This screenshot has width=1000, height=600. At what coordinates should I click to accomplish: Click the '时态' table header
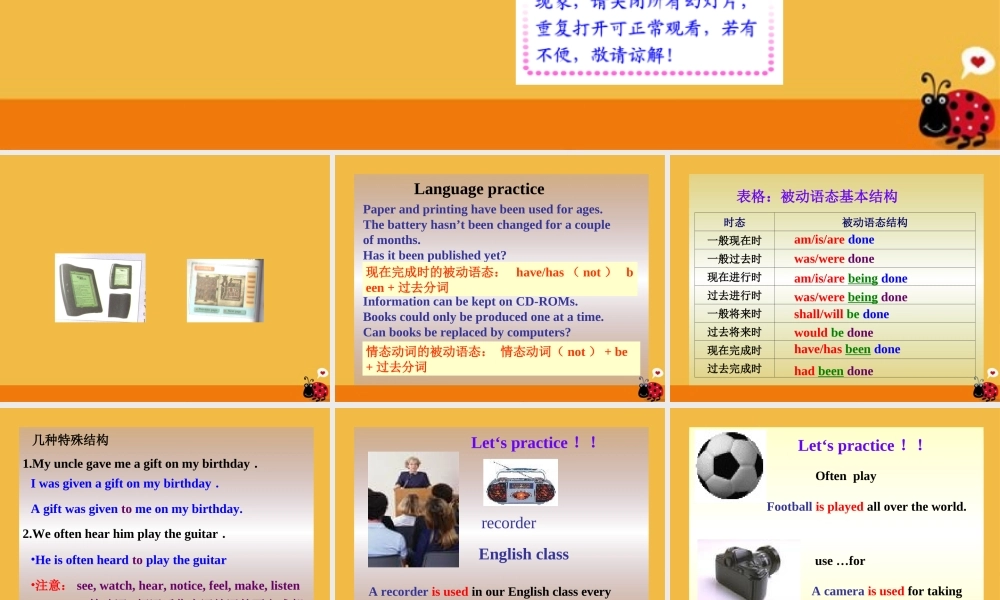tap(734, 222)
